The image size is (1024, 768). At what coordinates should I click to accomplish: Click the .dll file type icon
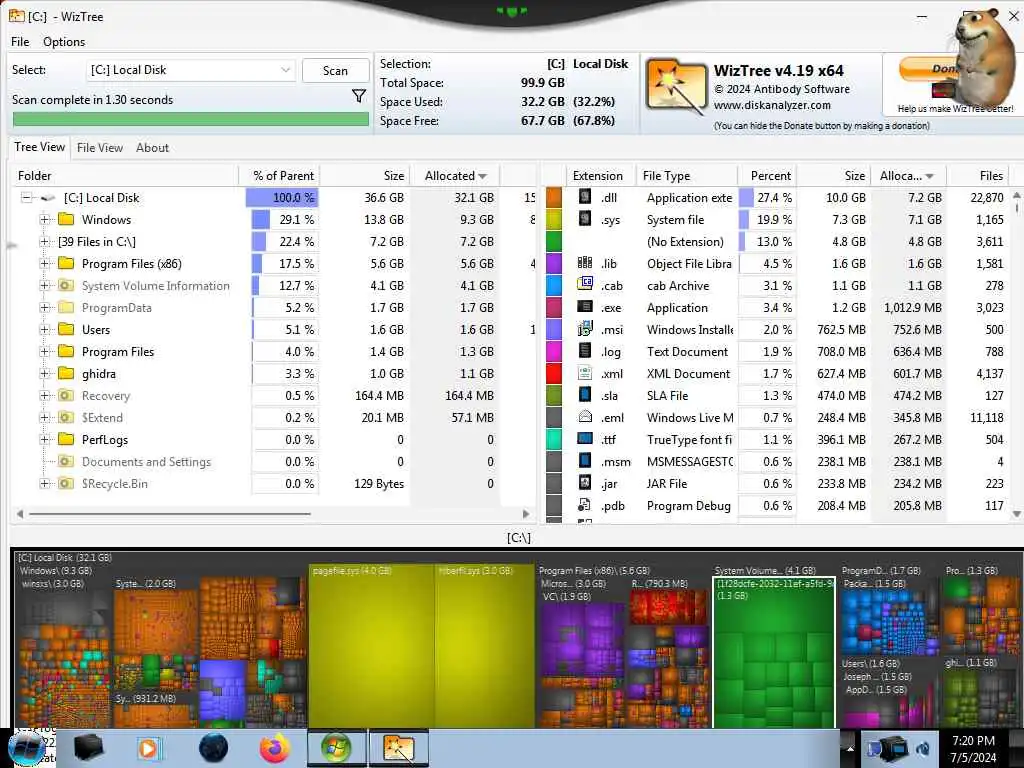tap(585, 197)
